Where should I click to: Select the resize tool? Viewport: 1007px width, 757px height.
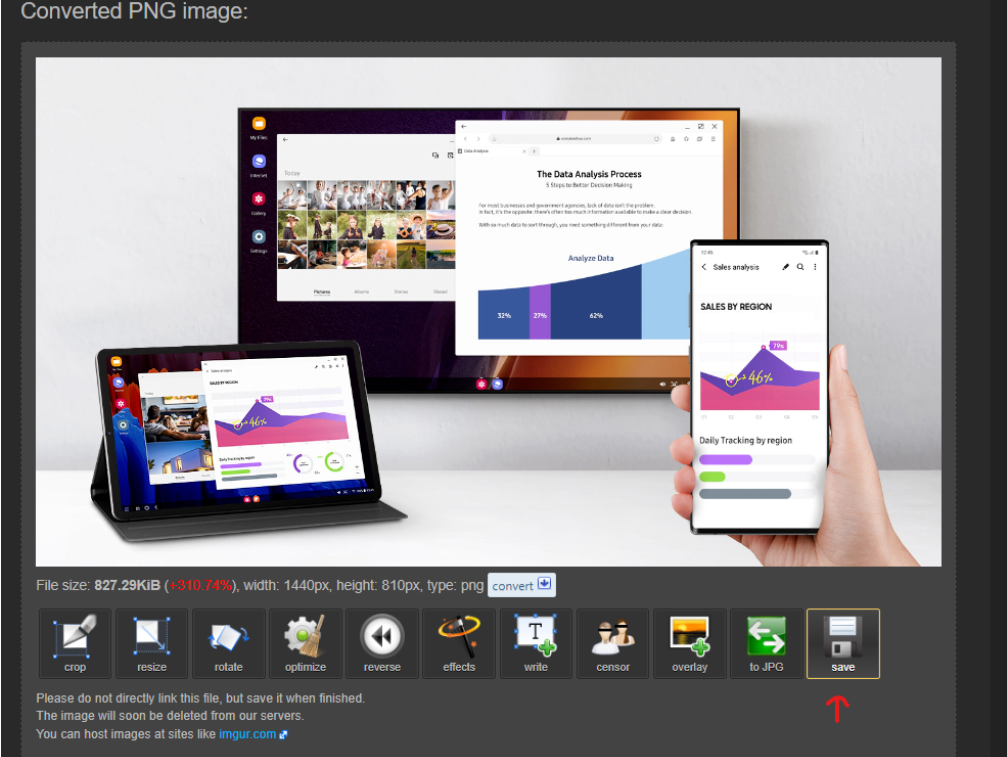pyautogui.click(x=152, y=643)
